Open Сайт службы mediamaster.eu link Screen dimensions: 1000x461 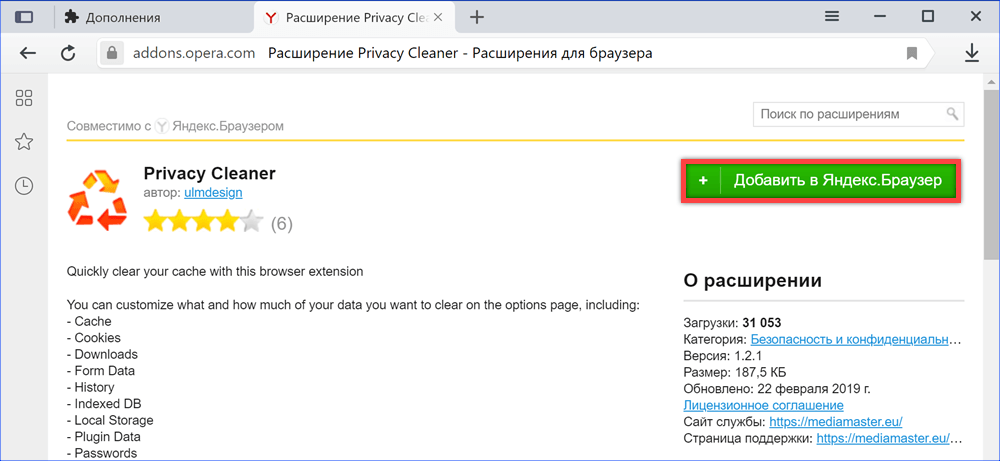836,422
